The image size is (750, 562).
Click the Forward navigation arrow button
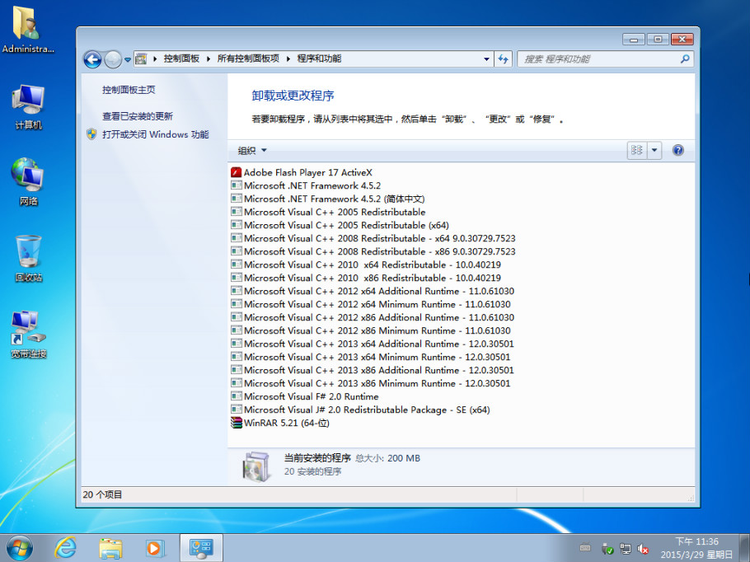point(113,60)
